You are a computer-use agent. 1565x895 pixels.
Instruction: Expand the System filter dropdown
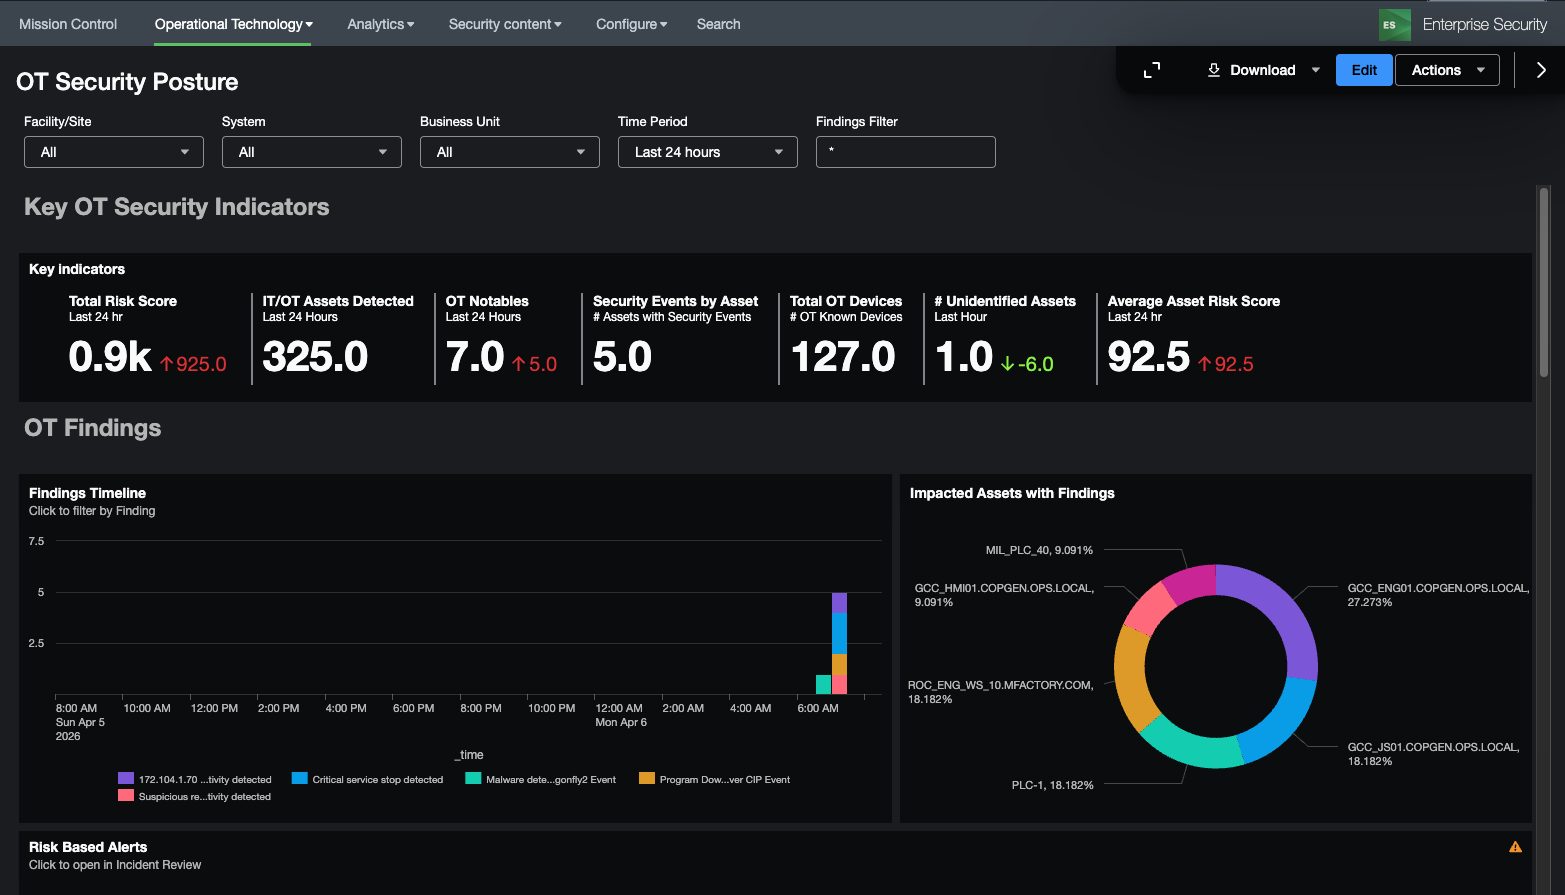(x=312, y=152)
